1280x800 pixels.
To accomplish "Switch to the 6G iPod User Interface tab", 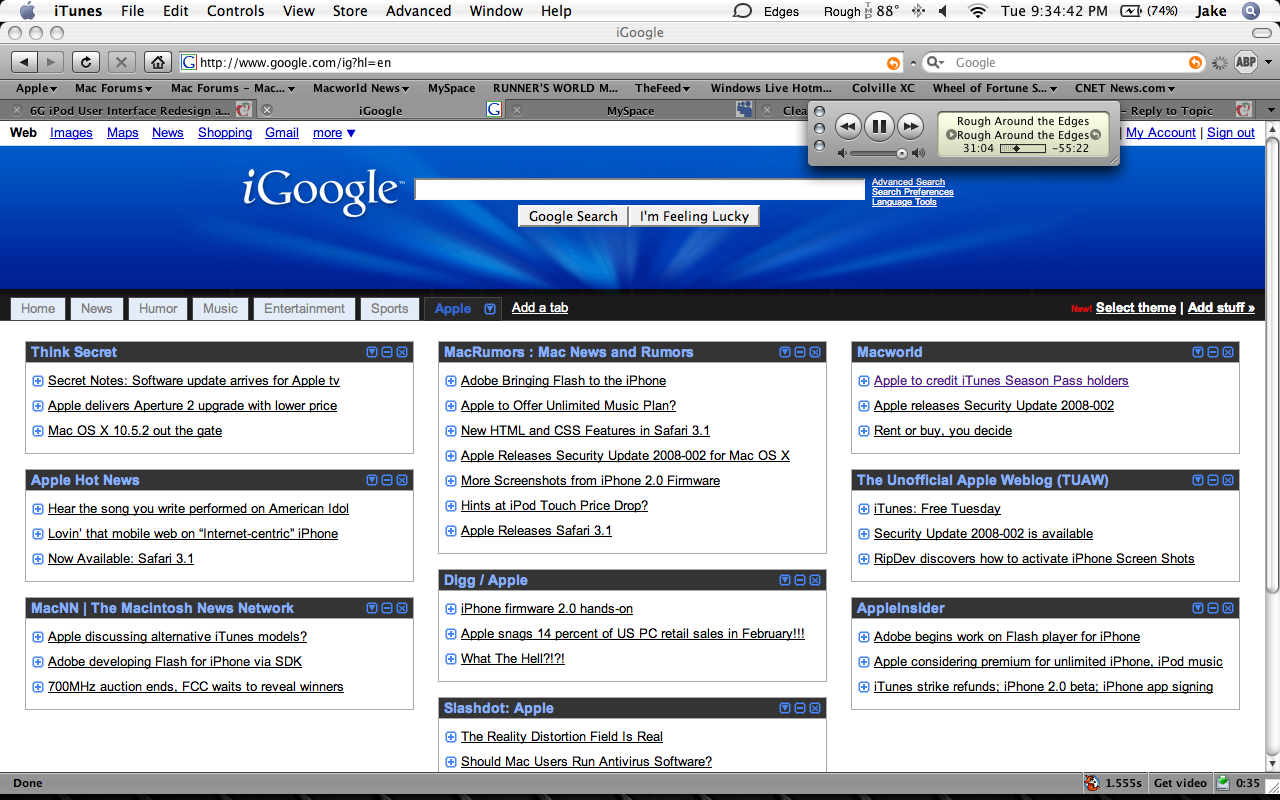I will [x=129, y=110].
